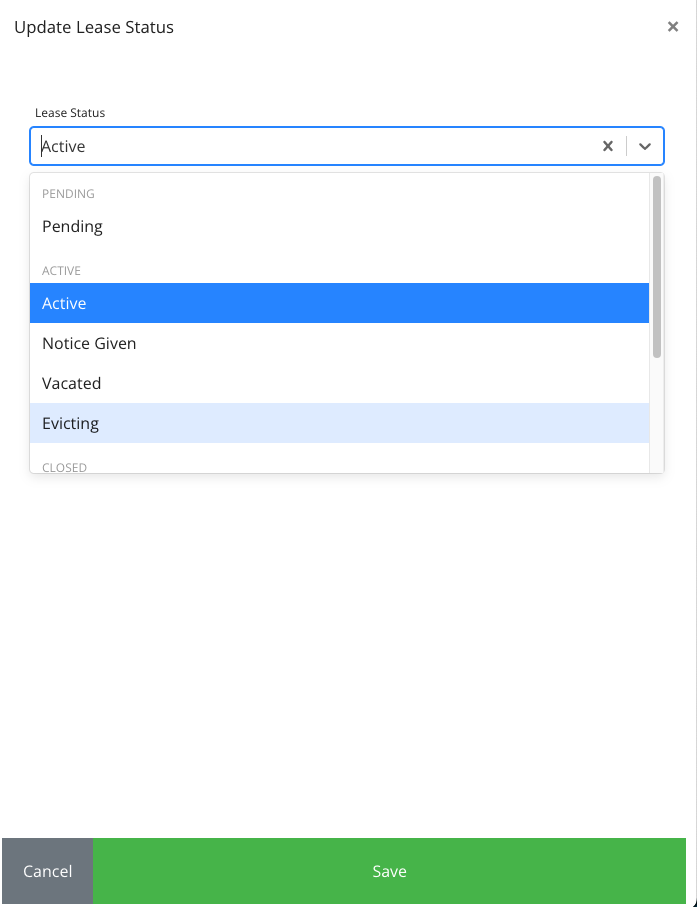Click the dropdown list scrollbar thumb

pyautogui.click(x=657, y=265)
